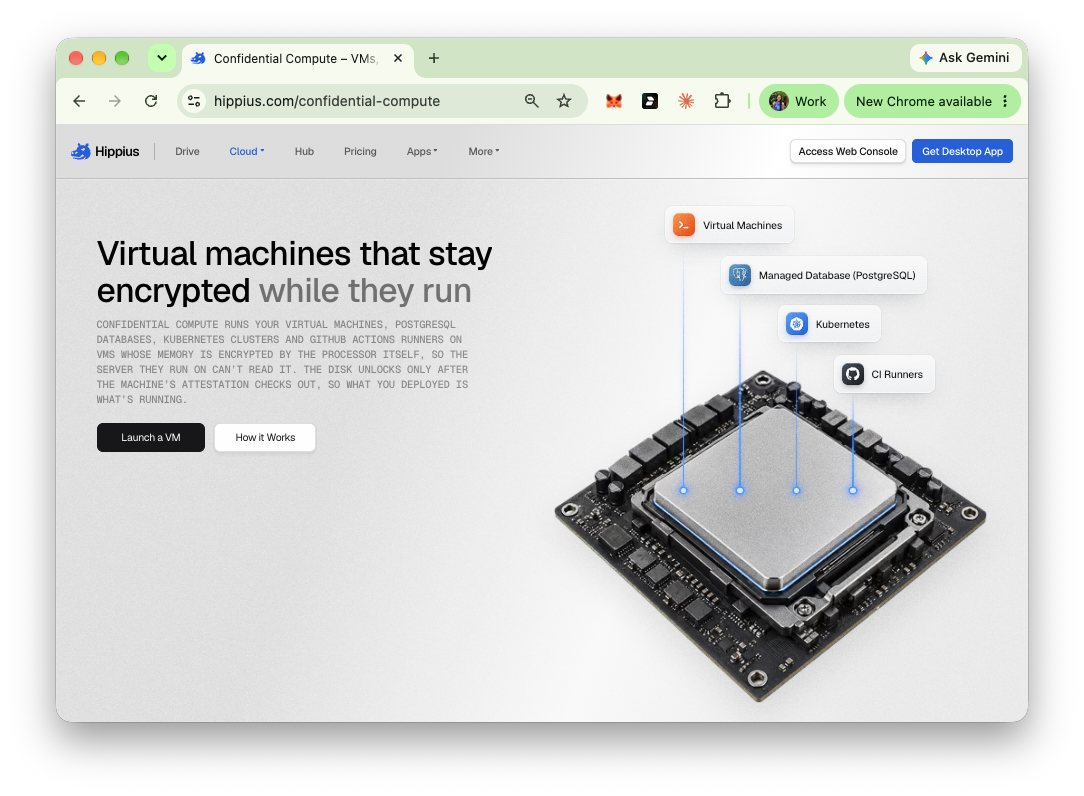
Task: Open the Extensions puzzle piece menu
Action: tap(722, 101)
